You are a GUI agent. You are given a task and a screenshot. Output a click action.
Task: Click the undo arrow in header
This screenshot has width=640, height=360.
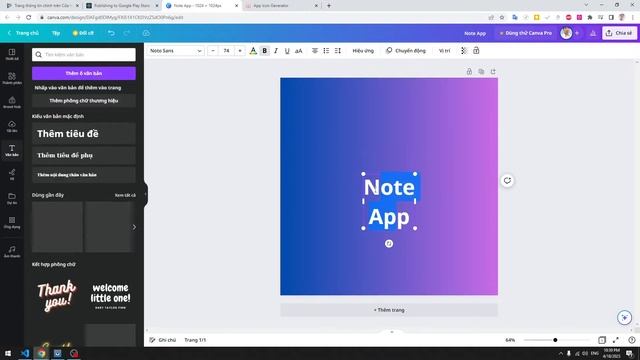click(111, 33)
